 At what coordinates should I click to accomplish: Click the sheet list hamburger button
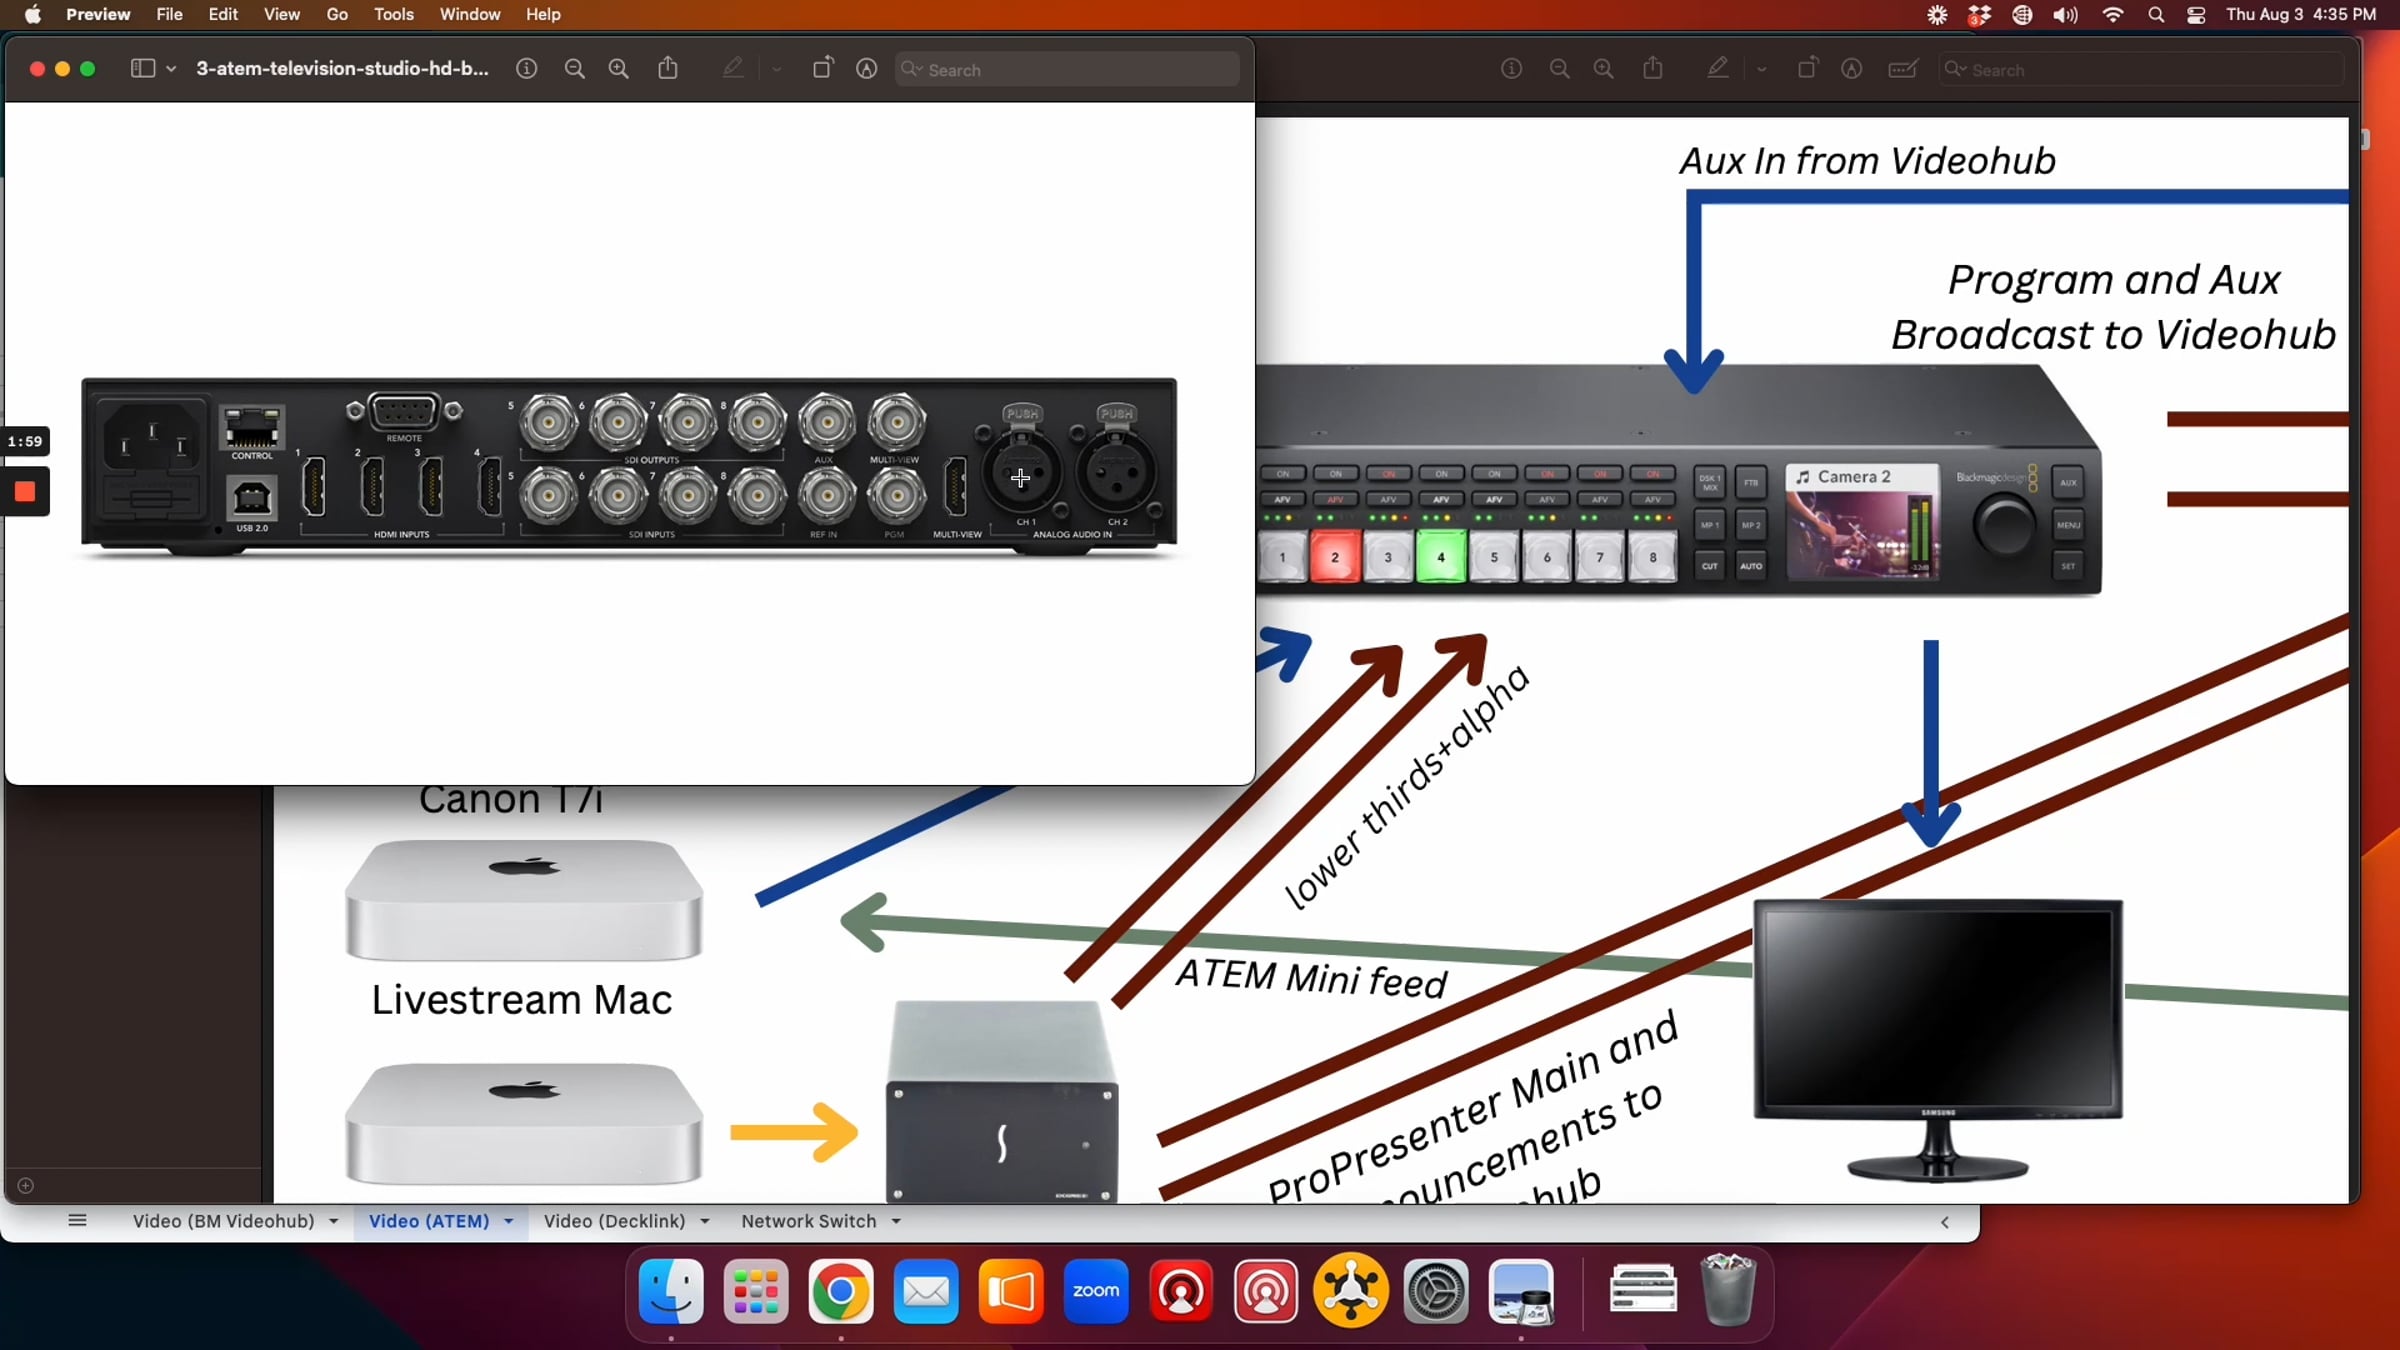coord(77,1220)
